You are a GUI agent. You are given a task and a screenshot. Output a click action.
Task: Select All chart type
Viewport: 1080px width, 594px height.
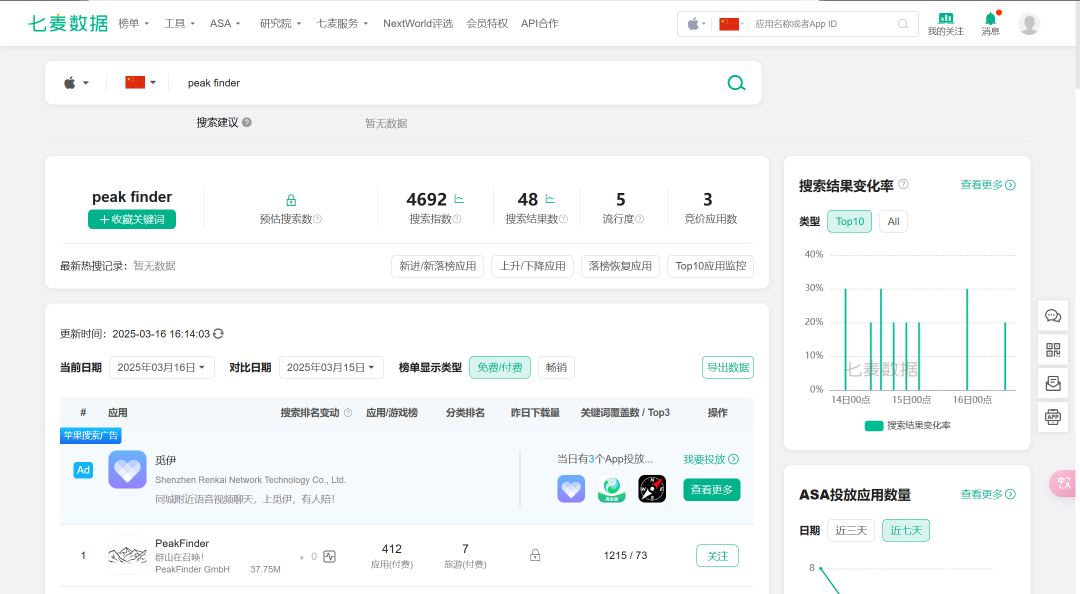coord(893,221)
